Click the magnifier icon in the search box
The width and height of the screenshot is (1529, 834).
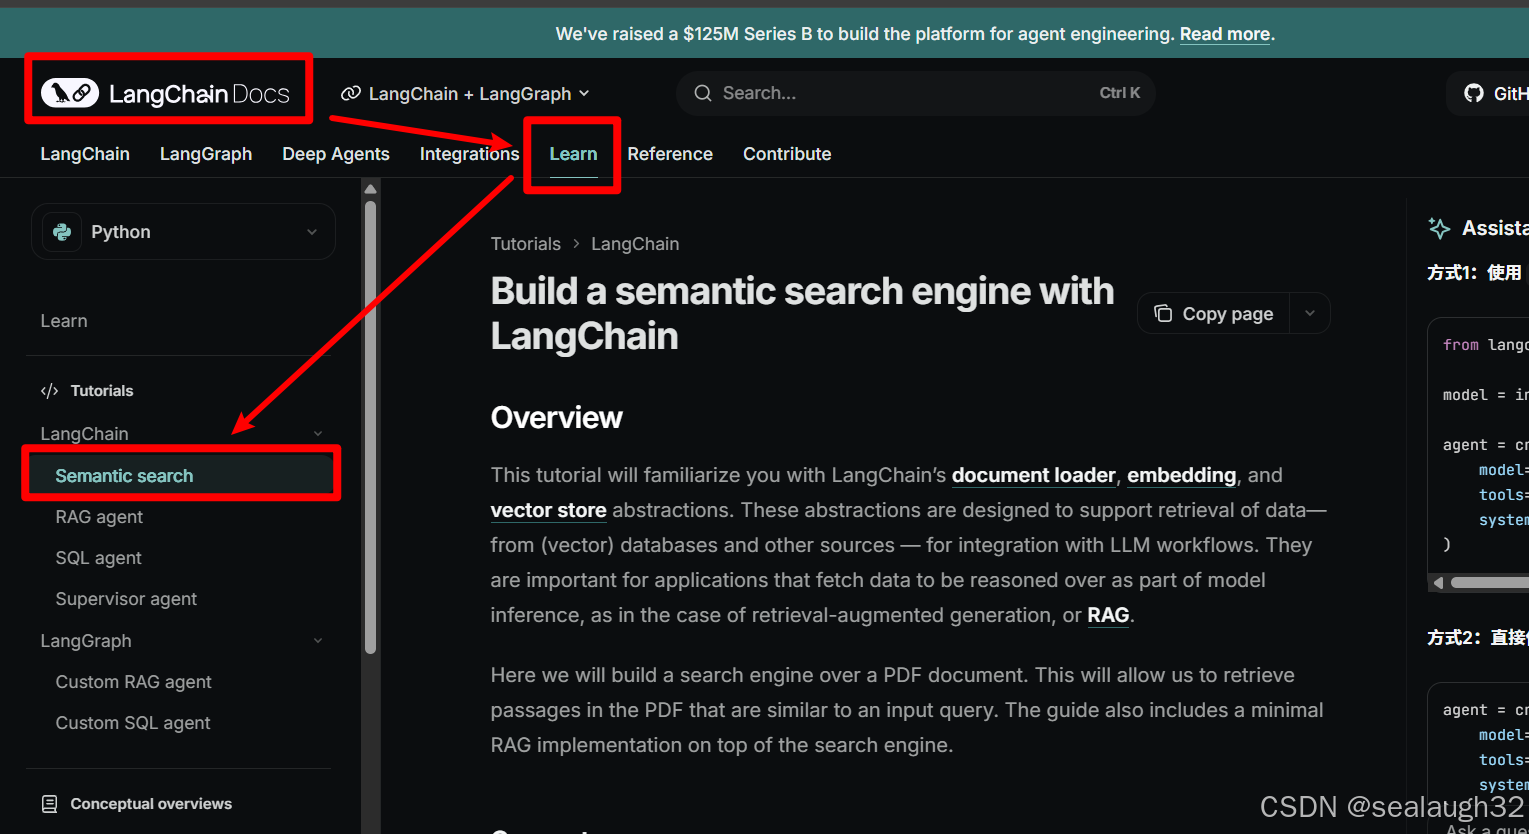703,93
